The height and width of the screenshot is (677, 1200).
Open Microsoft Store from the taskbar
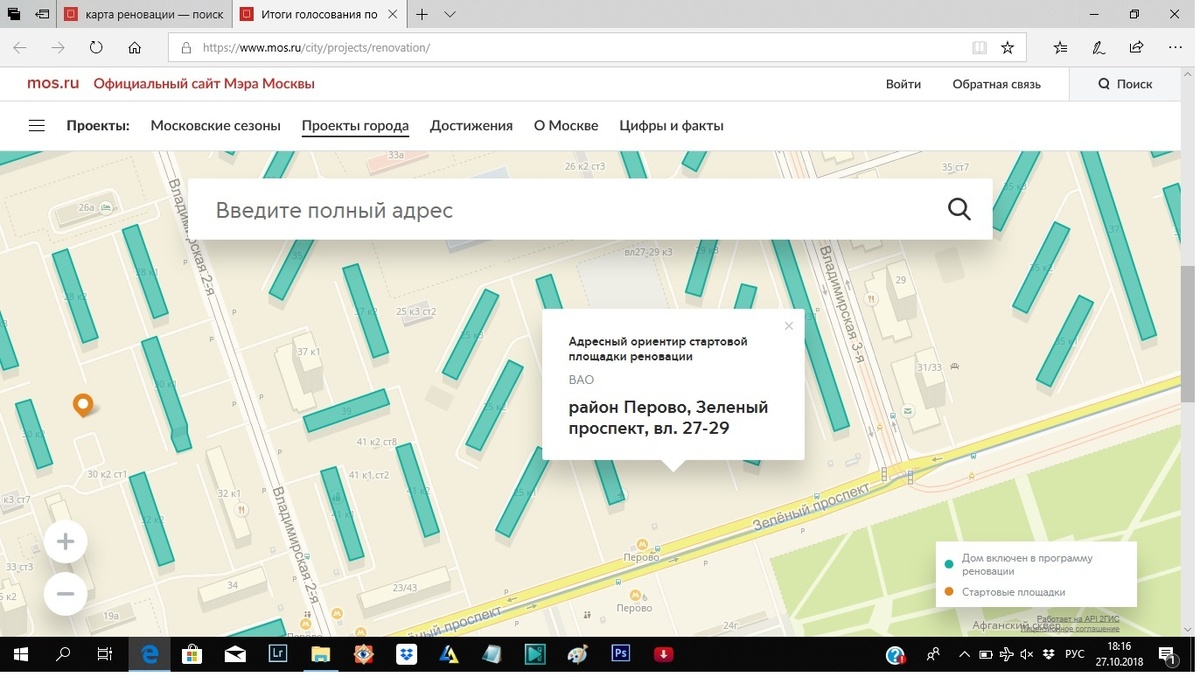click(x=192, y=655)
